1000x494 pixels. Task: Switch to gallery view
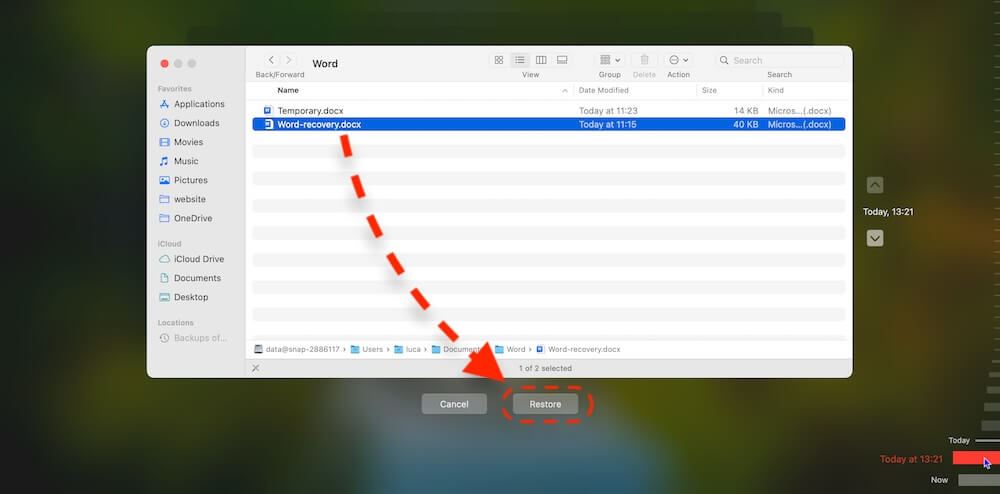click(x=562, y=60)
